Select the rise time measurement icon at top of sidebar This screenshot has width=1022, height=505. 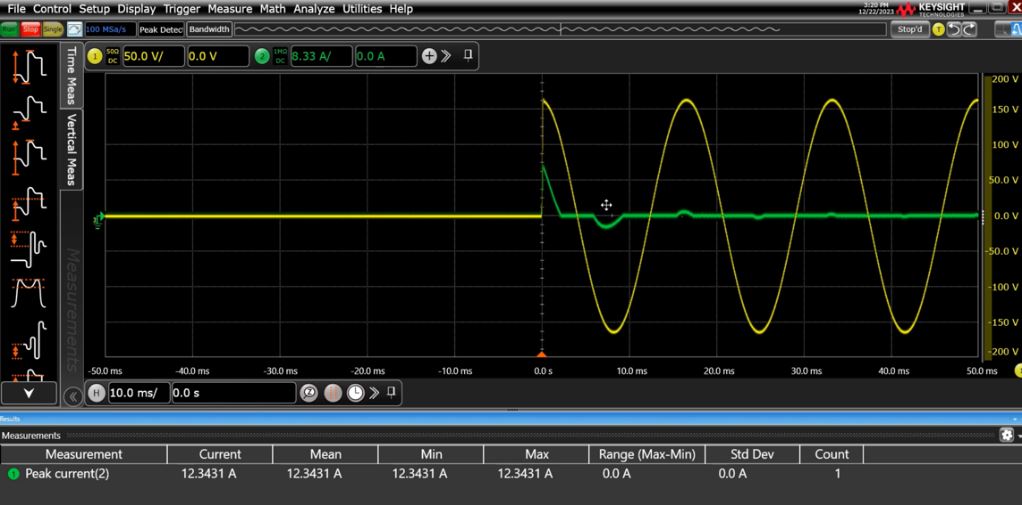click(x=29, y=65)
